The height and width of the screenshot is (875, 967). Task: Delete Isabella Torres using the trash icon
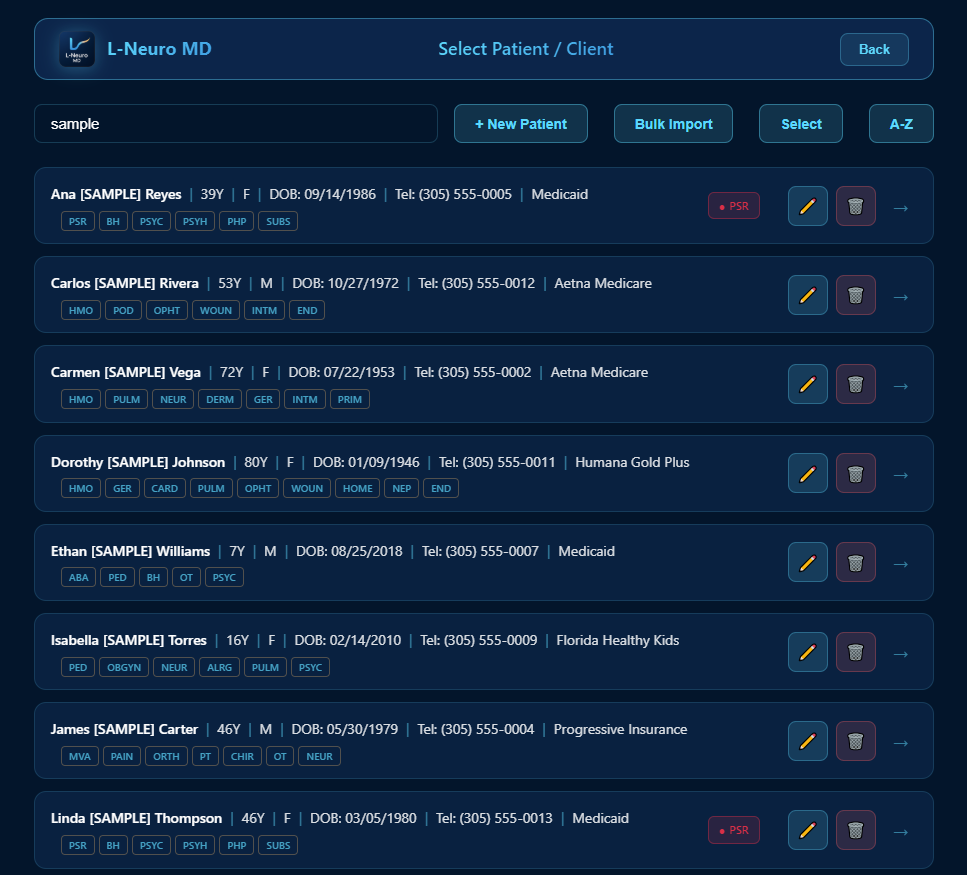click(855, 652)
